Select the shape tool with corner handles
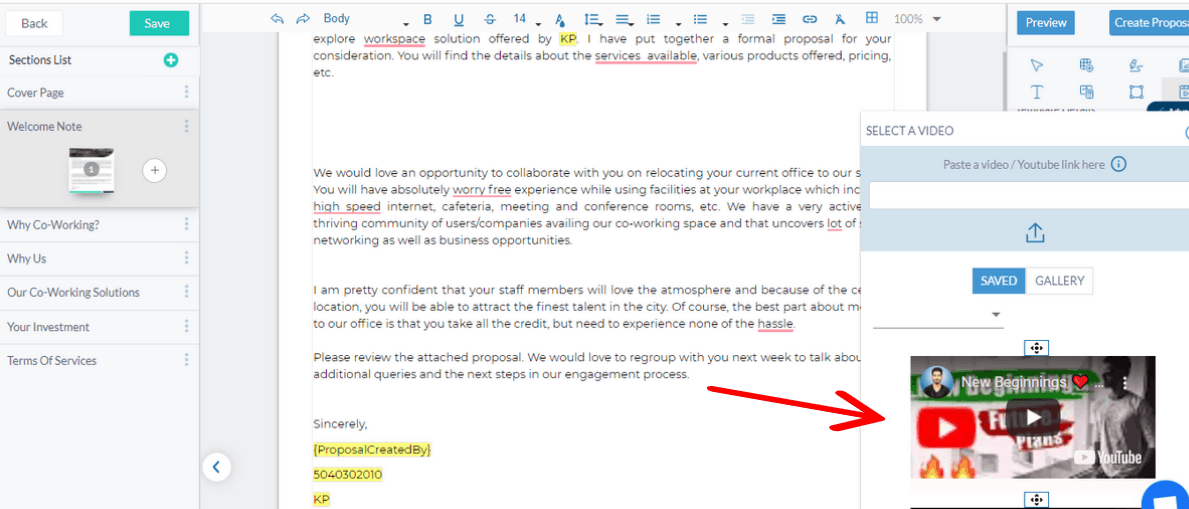 tap(1135, 92)
